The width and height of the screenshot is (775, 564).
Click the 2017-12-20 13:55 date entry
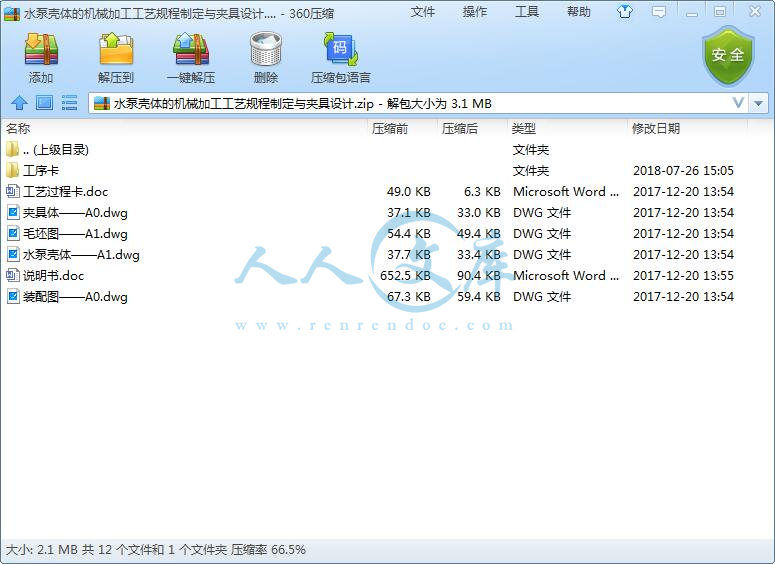pyautogui.click(x=684, y=276)
